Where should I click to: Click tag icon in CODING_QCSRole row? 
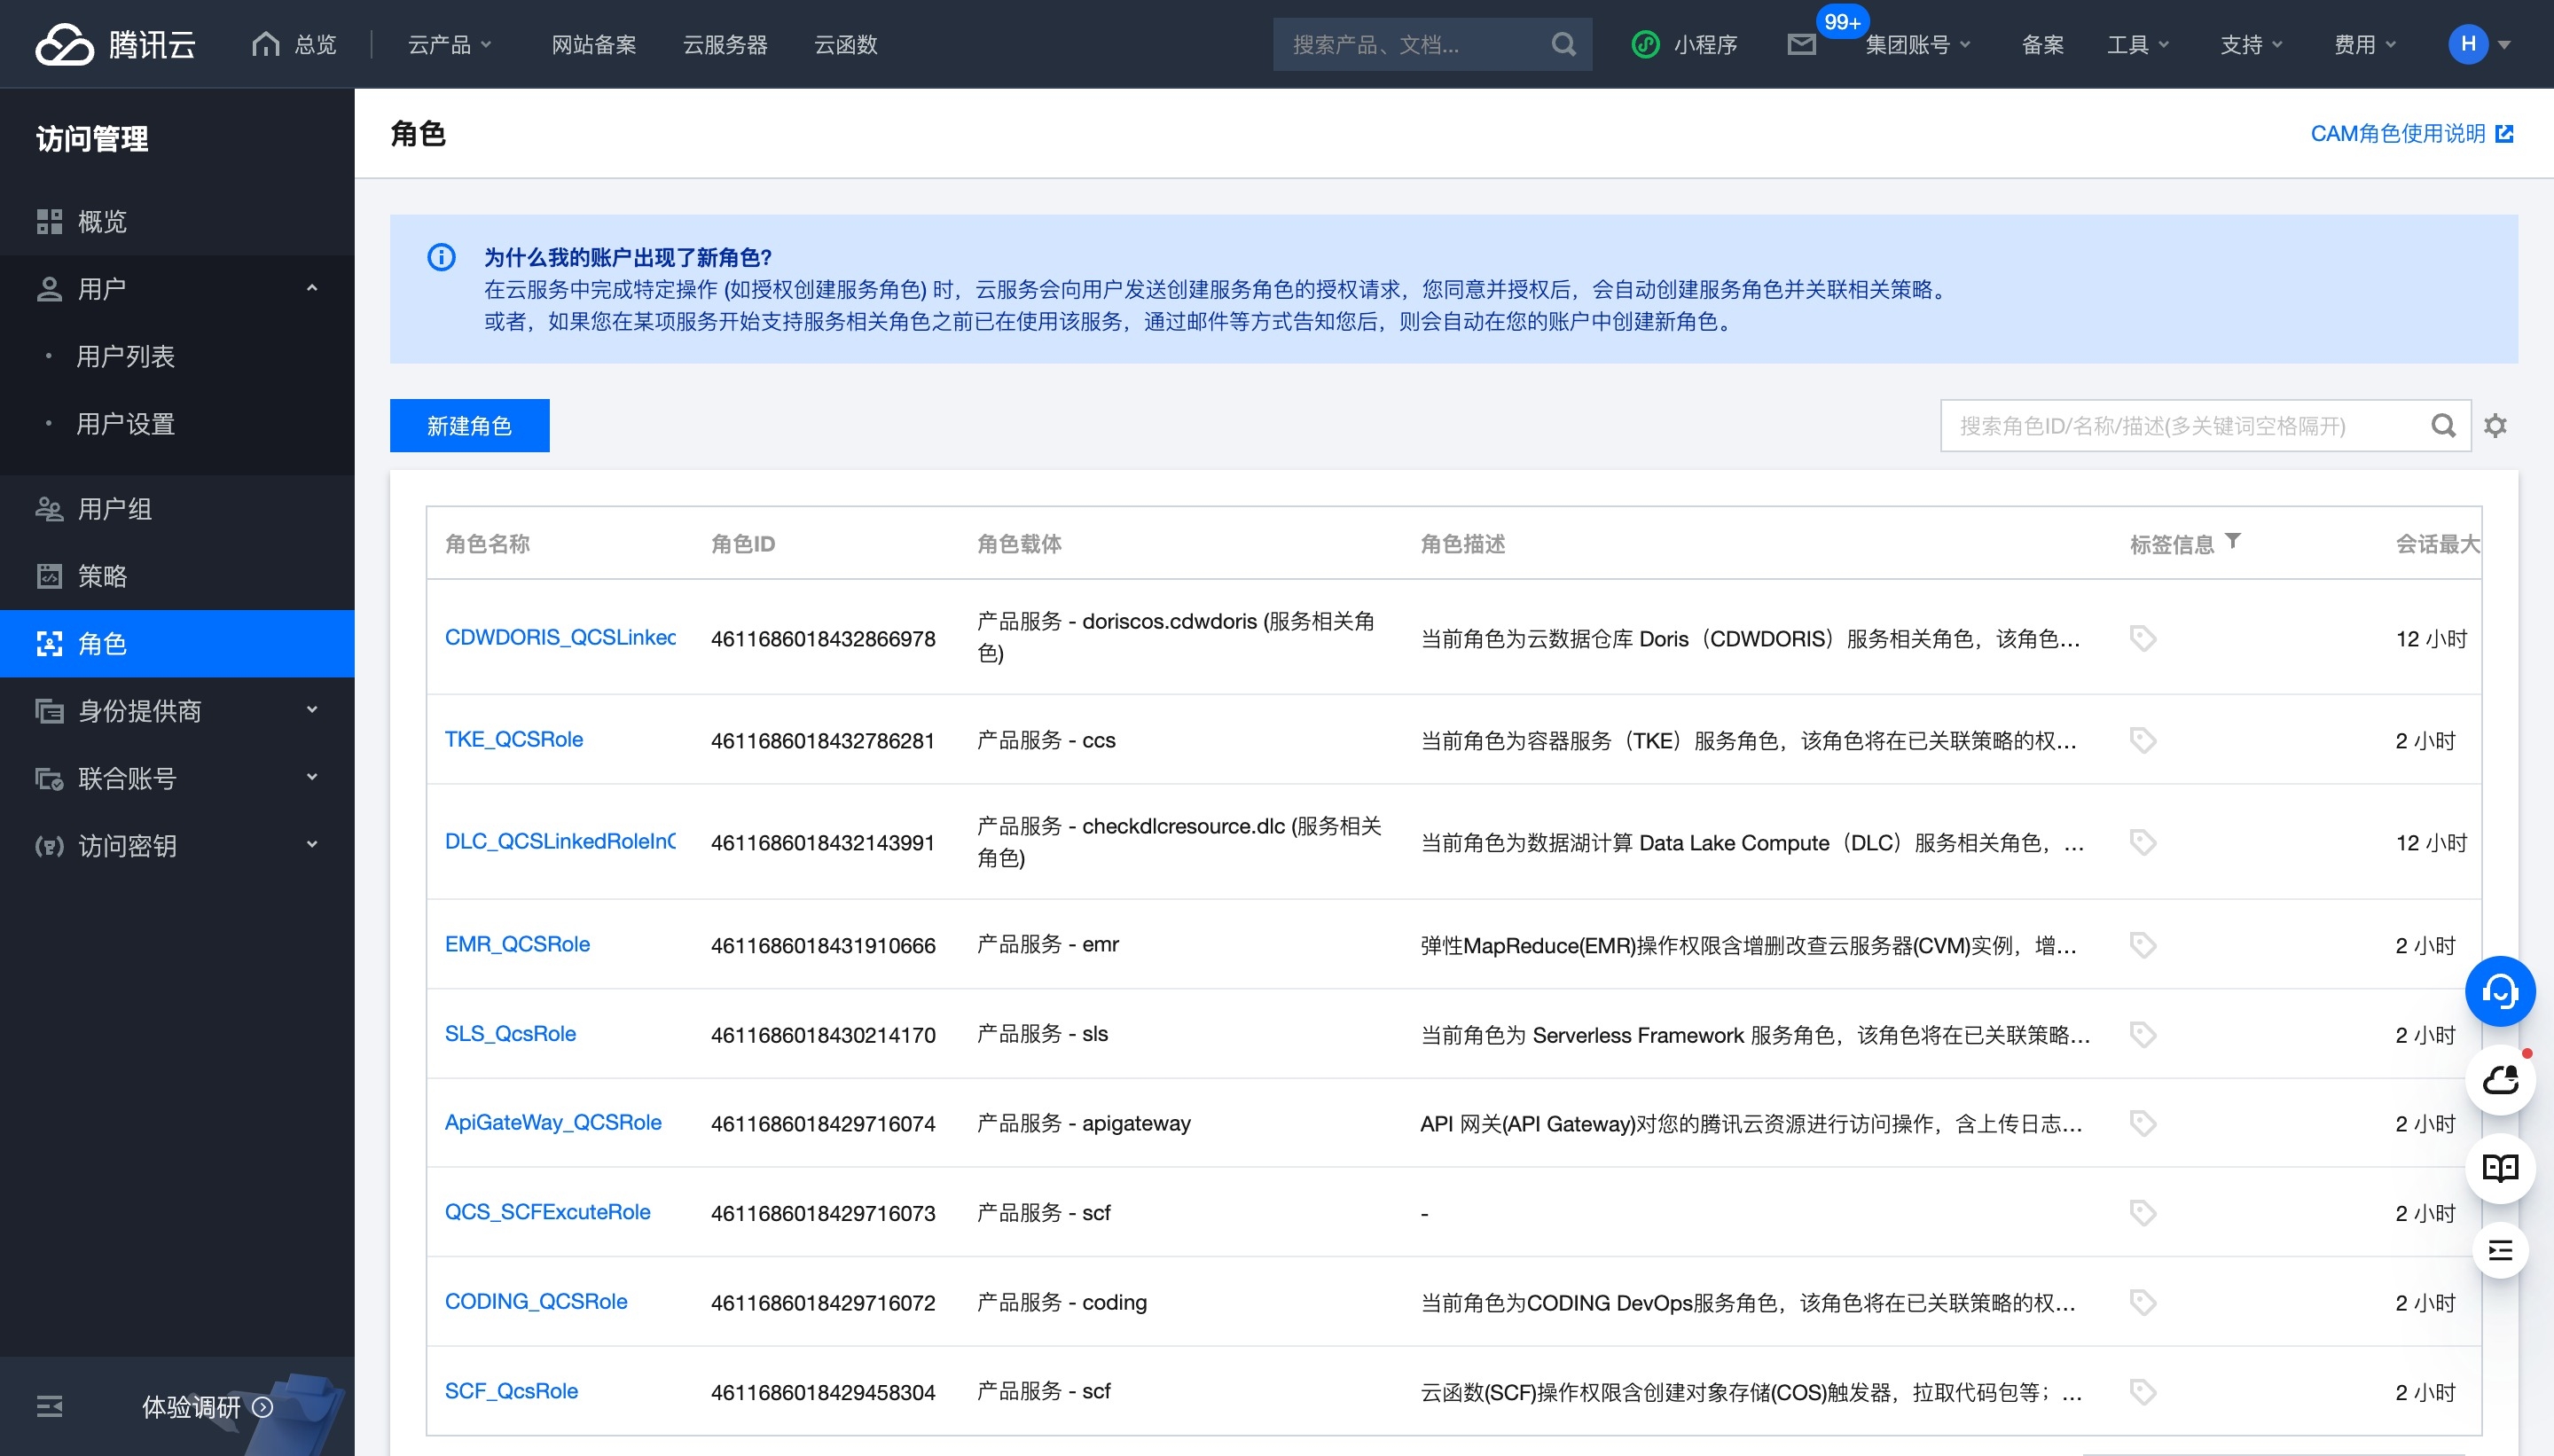[2142, 1302]
